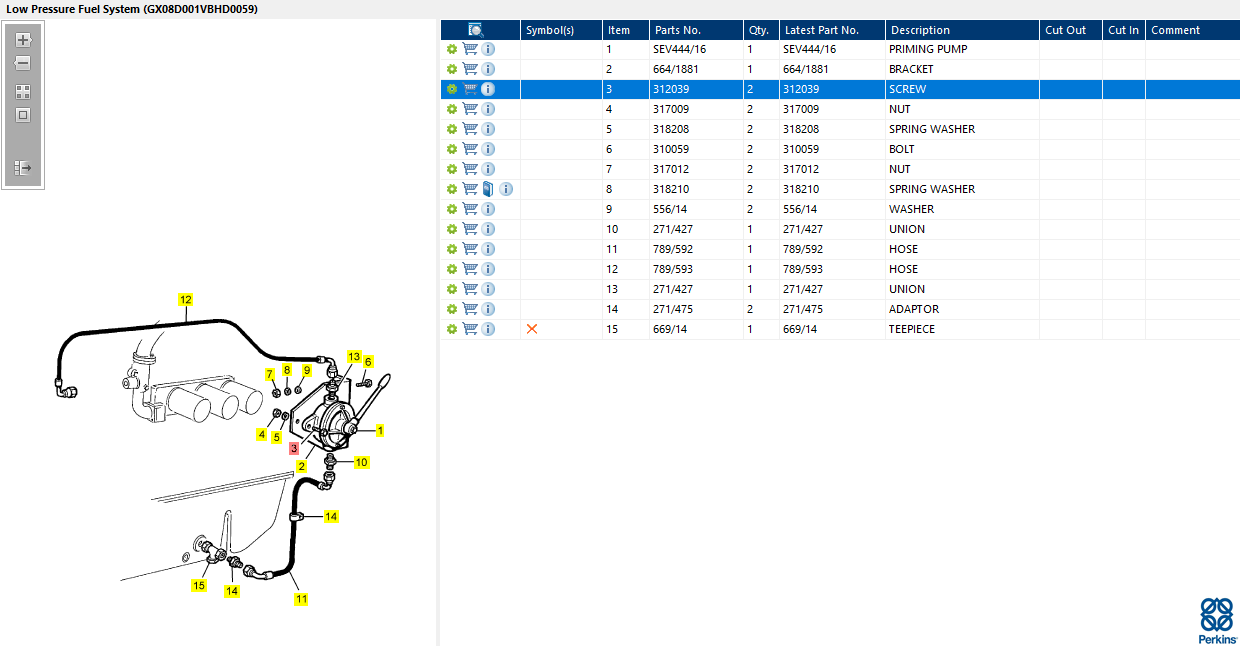Open the book icon on item 8 row
Image resolution: width=1240 pixels, height=646 pixels.
[488, 189]
